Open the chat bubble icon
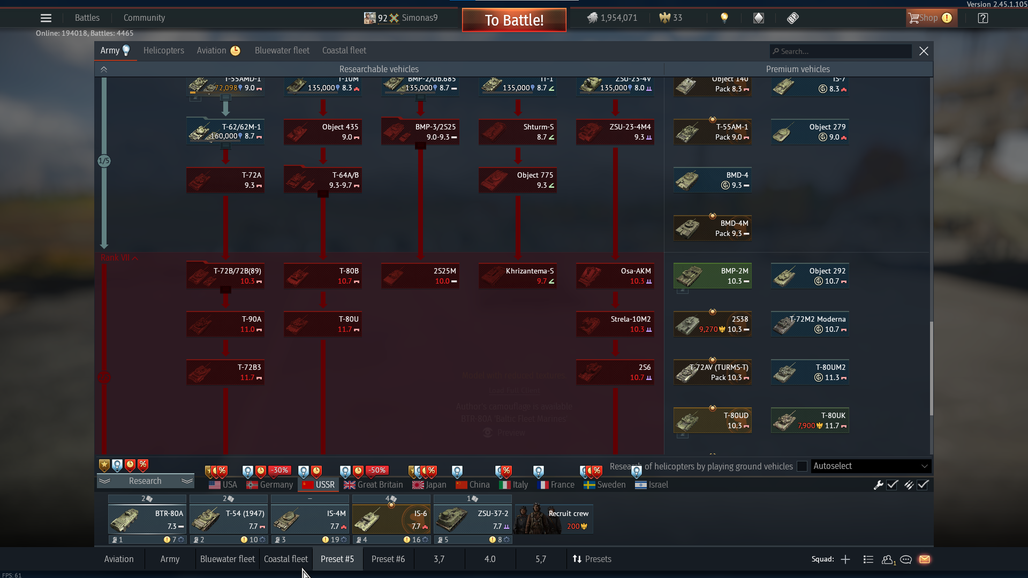1028x578 pixels. [906, 559]
